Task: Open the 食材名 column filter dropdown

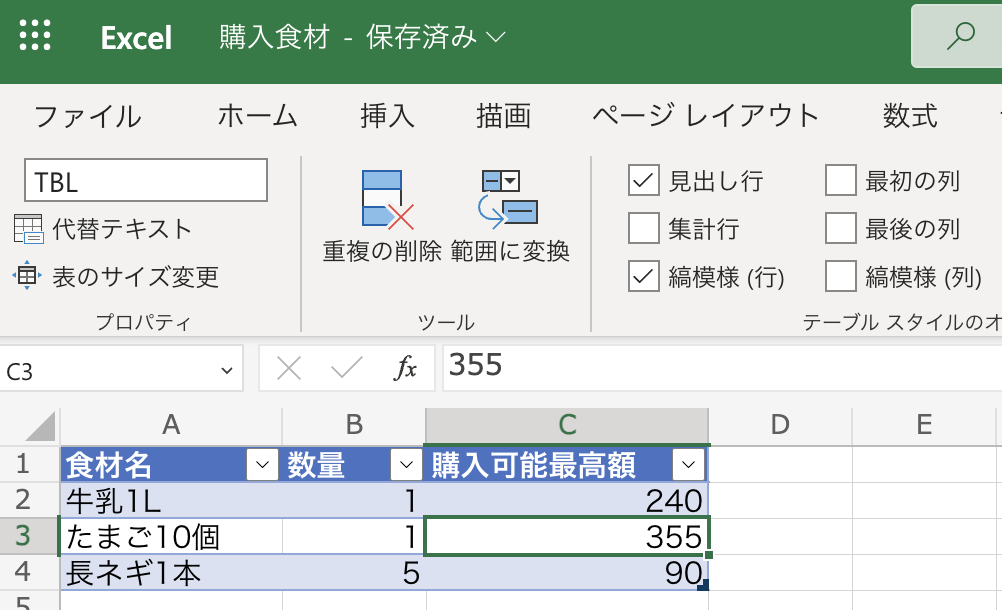Action: [x=262, y=464]
